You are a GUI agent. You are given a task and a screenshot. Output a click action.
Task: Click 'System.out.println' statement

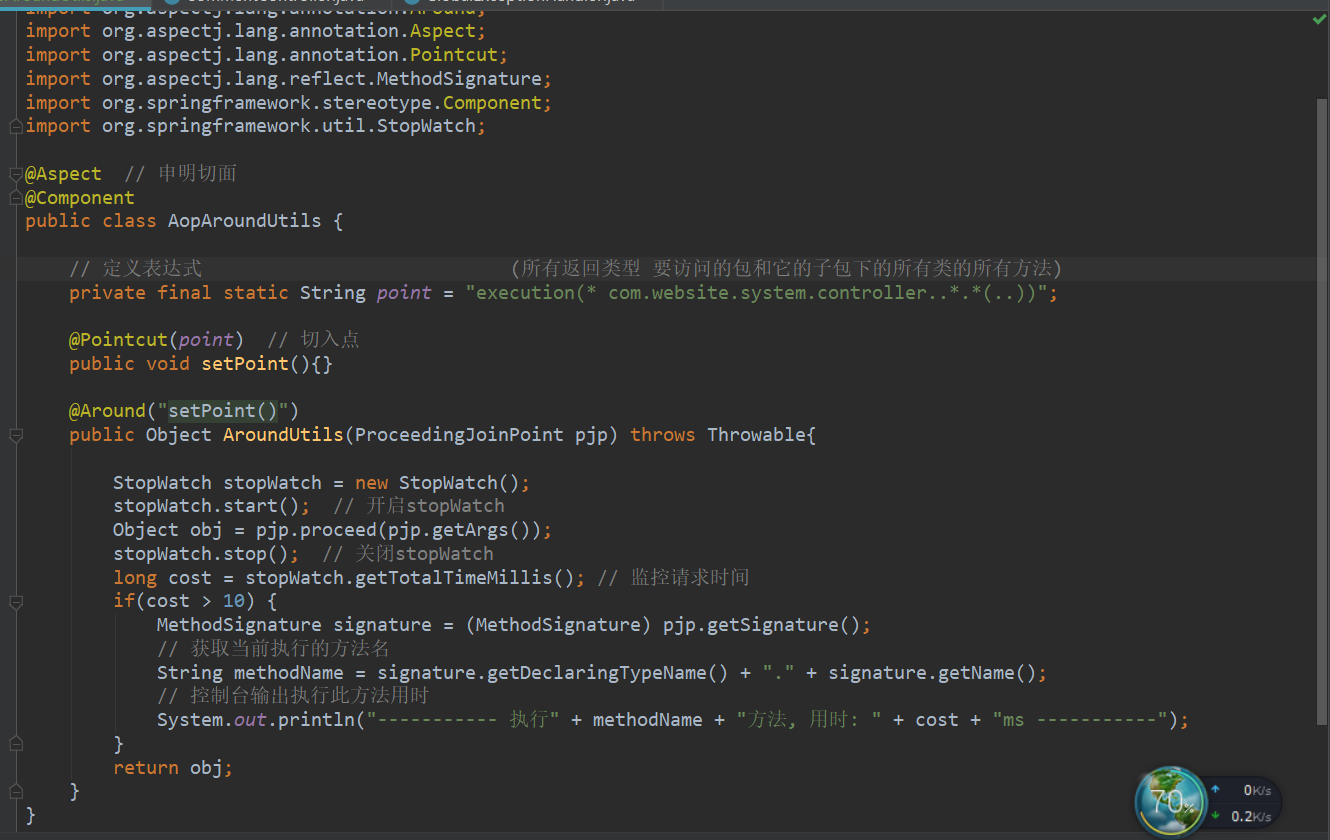tap(256, 720)
